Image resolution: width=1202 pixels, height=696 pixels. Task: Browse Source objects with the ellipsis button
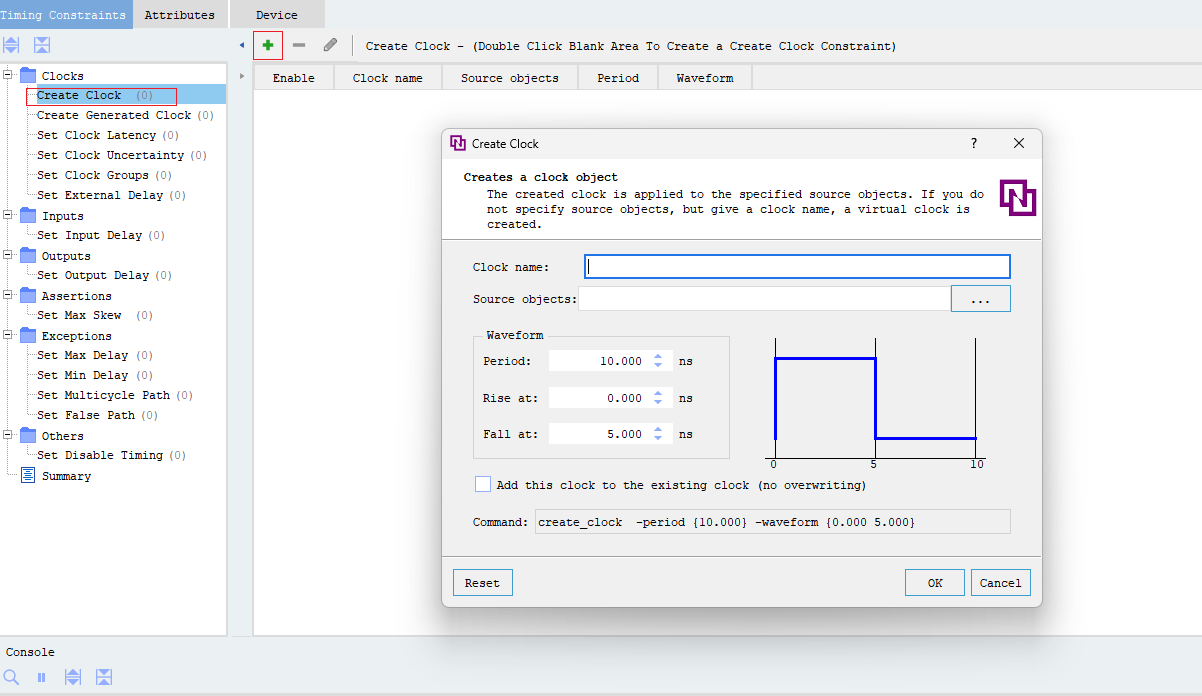980,298
